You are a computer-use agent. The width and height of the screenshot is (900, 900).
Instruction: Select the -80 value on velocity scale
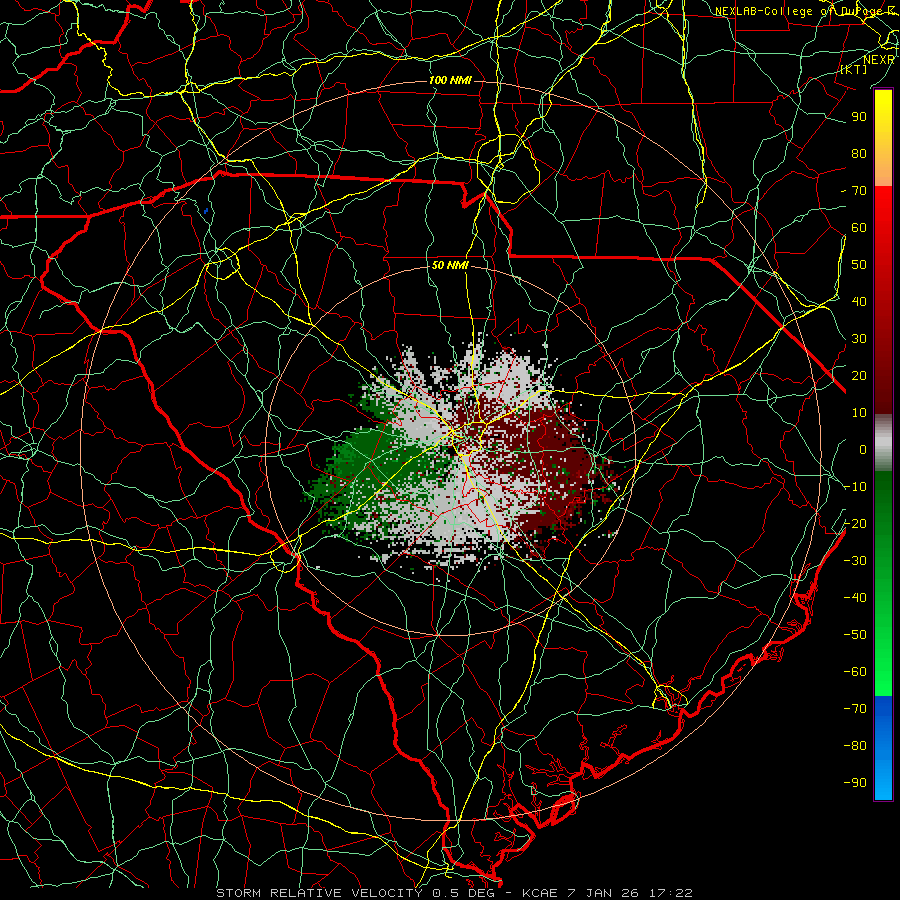[x=855, y=746]
